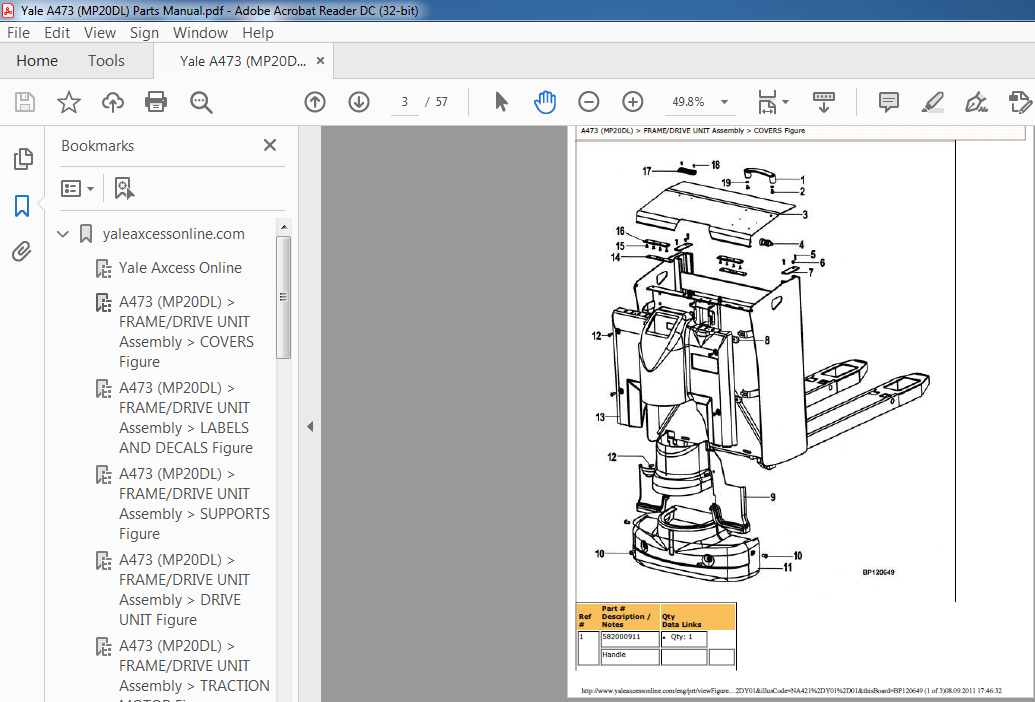The height and width of the screenshot is (702, 1035).
Task: Activate the Hand pan tool
Action: click(x=545, y=102)
